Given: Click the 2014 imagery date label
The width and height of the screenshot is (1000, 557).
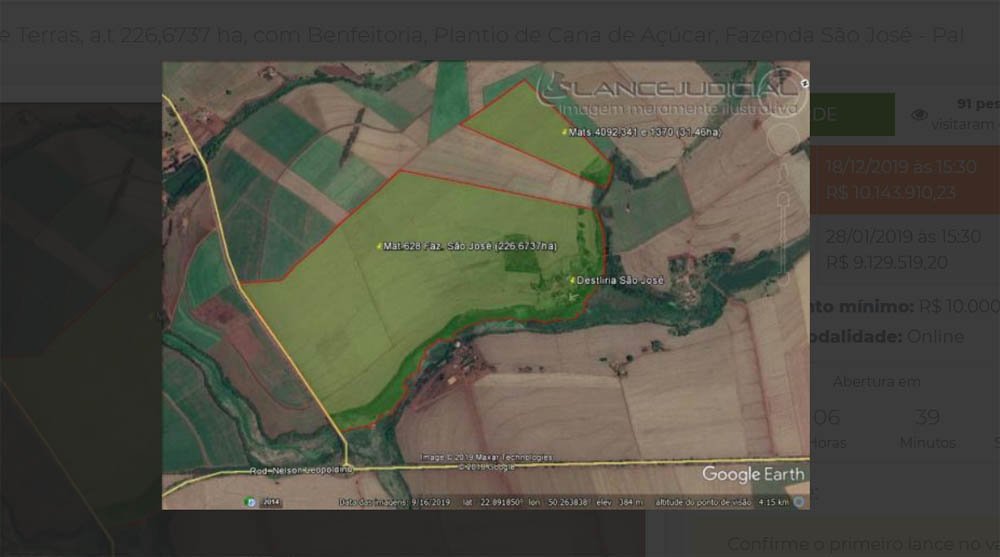Looking at the screenshot, I should click(268, 501).
